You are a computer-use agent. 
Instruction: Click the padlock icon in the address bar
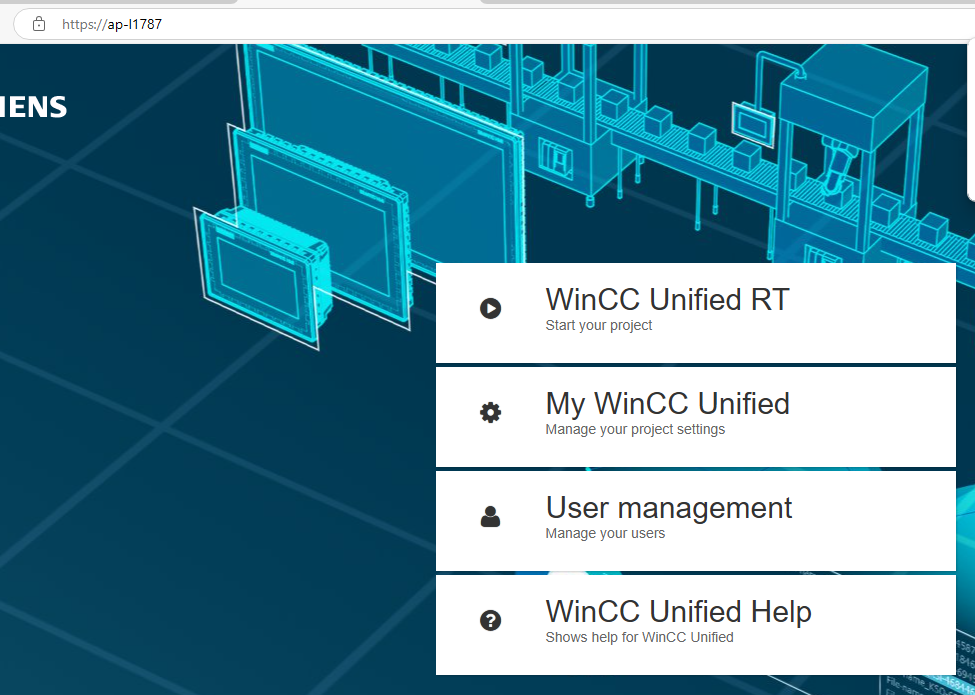click(39, 24)
